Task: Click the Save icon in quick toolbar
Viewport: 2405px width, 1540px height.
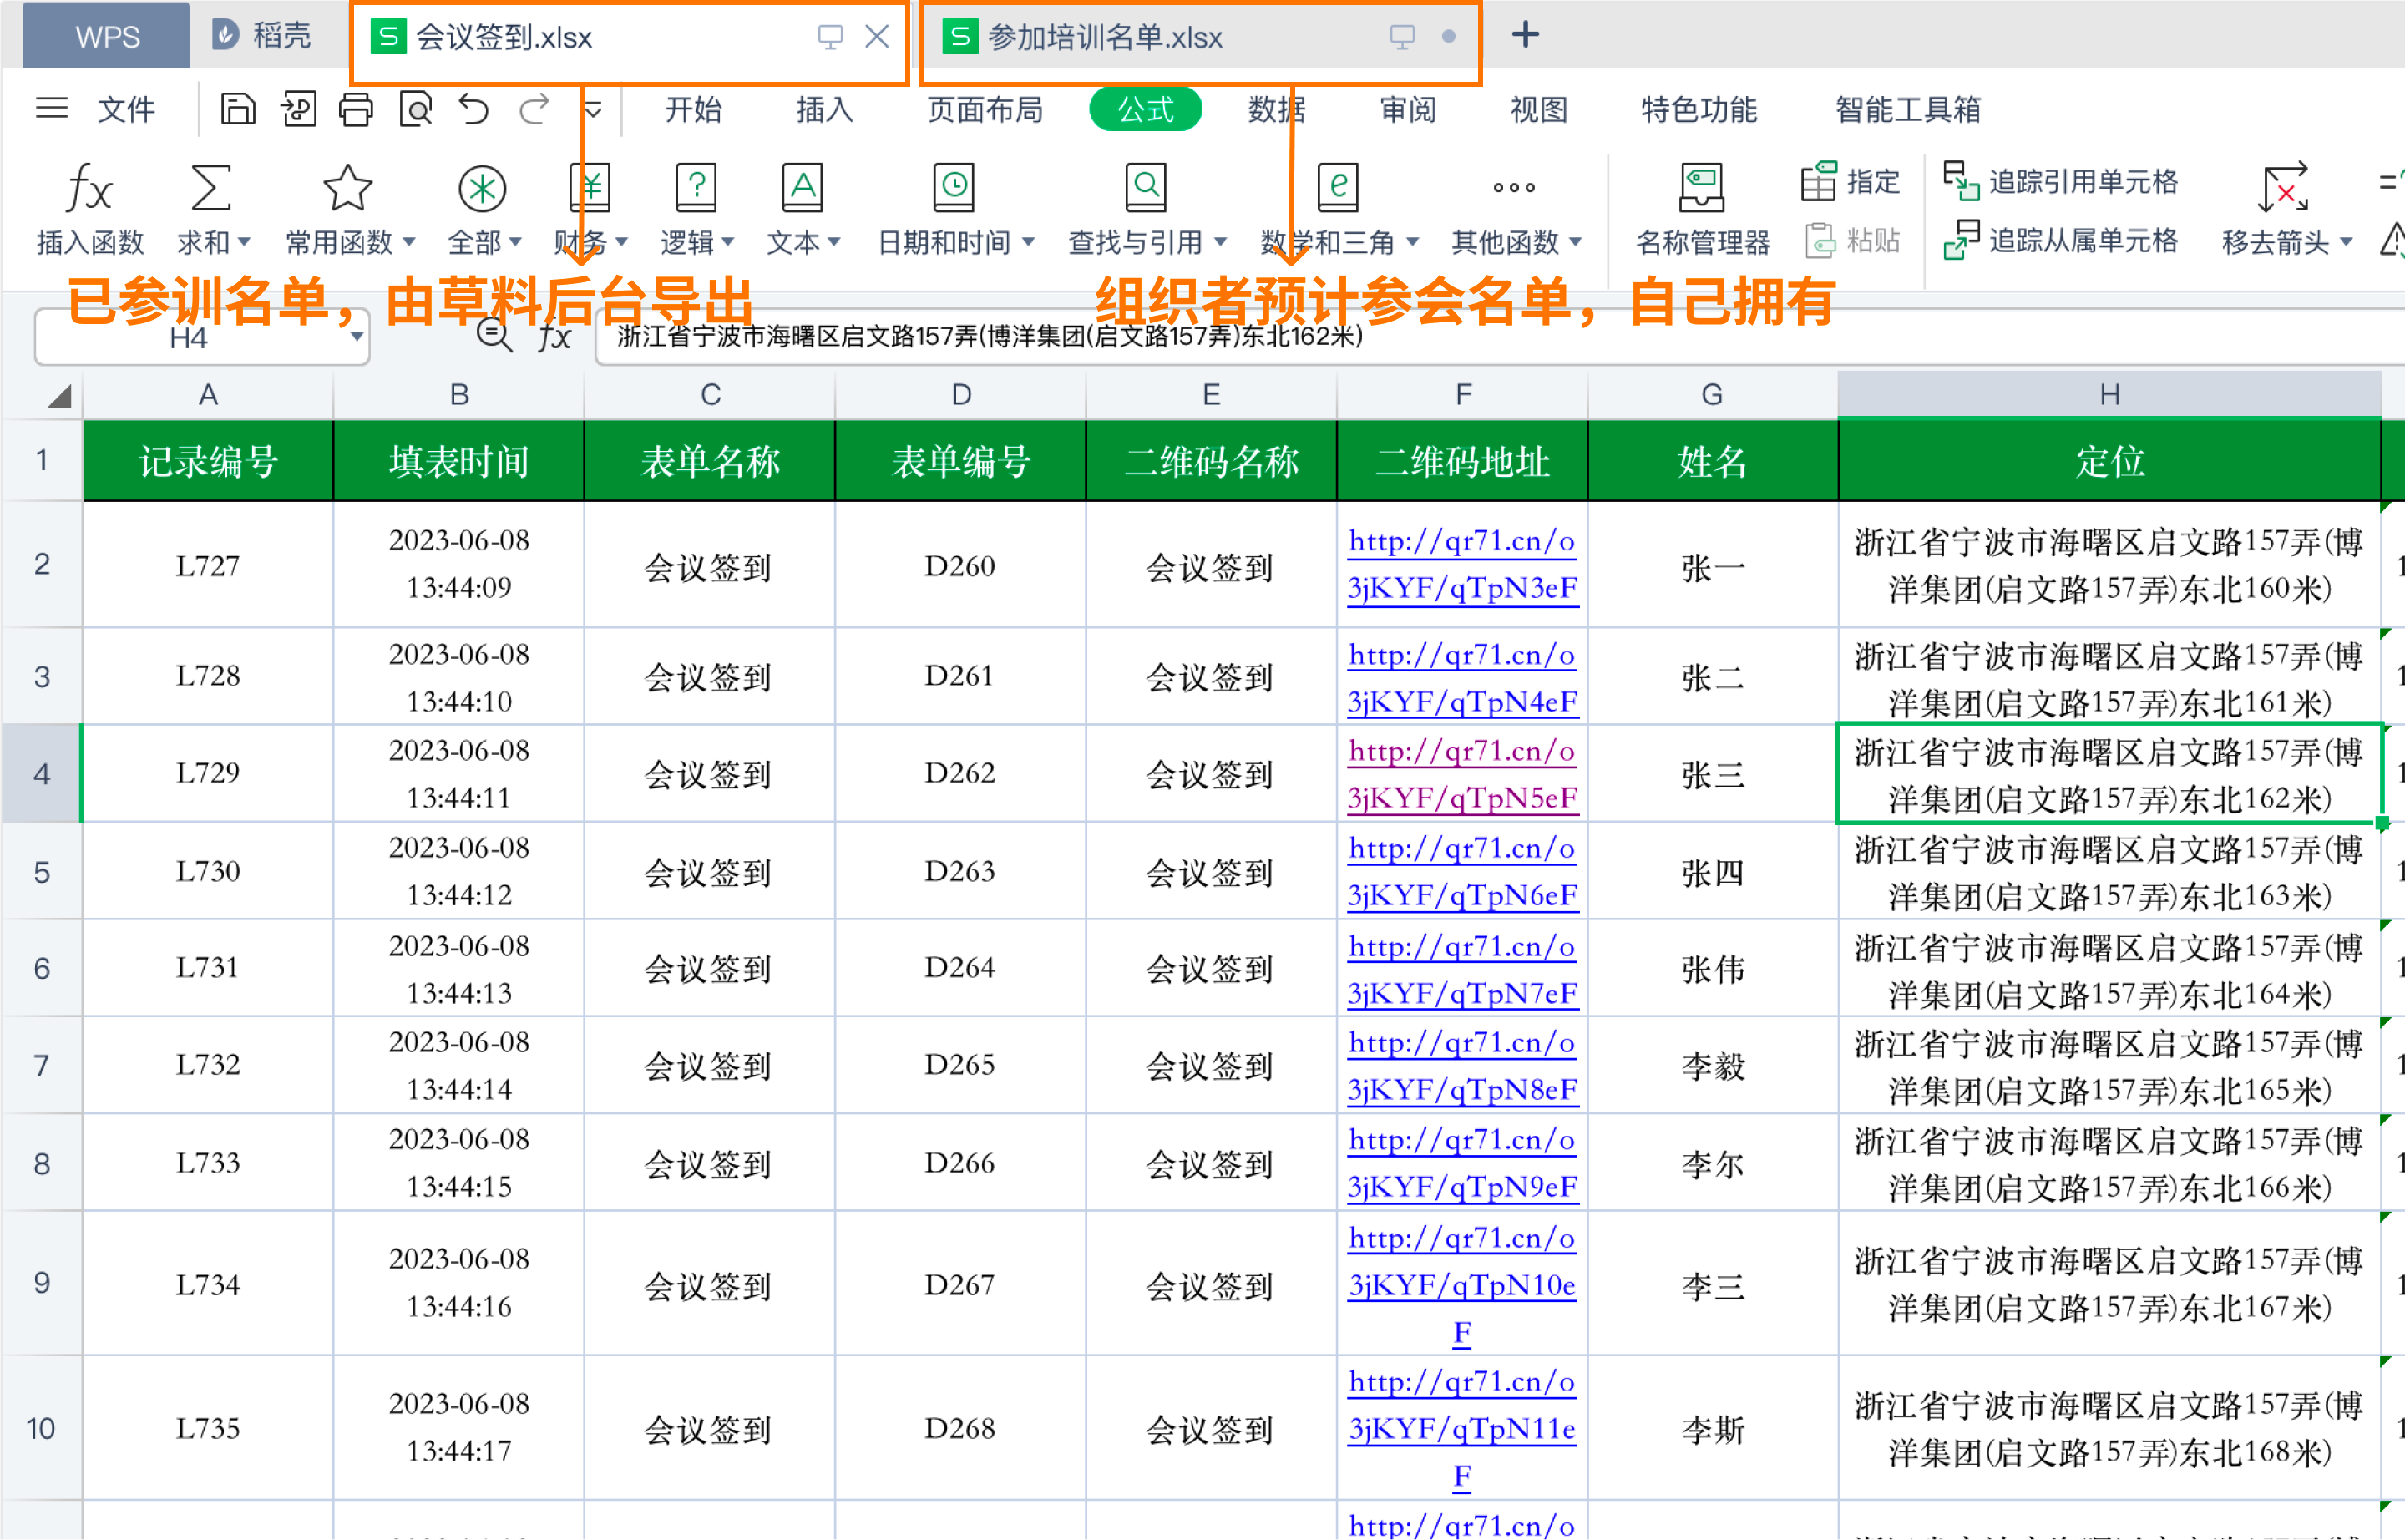Action: click(237, 109)
